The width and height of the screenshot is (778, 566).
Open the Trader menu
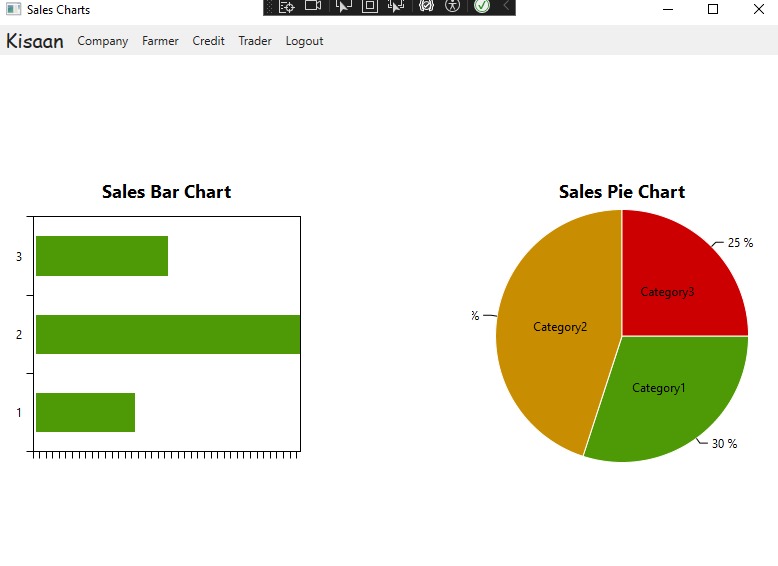255,41
